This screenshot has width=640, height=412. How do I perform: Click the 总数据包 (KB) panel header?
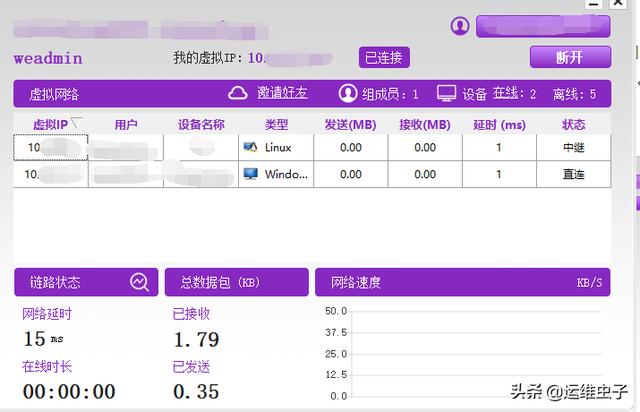click(237, 282)
